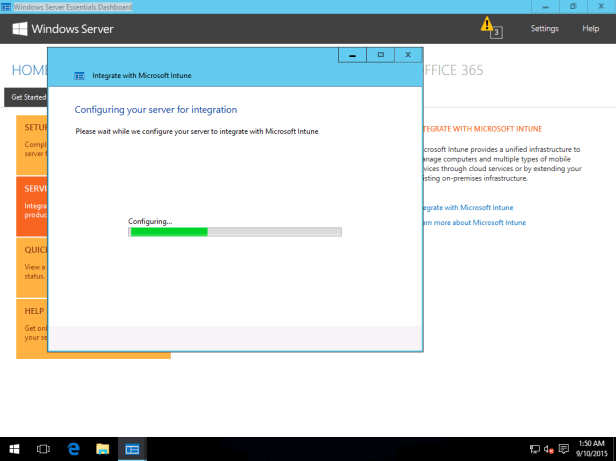Select the Get Started tab
This screenshot has width=616, height=461.
pyautogui.click(x=26, y=97)
